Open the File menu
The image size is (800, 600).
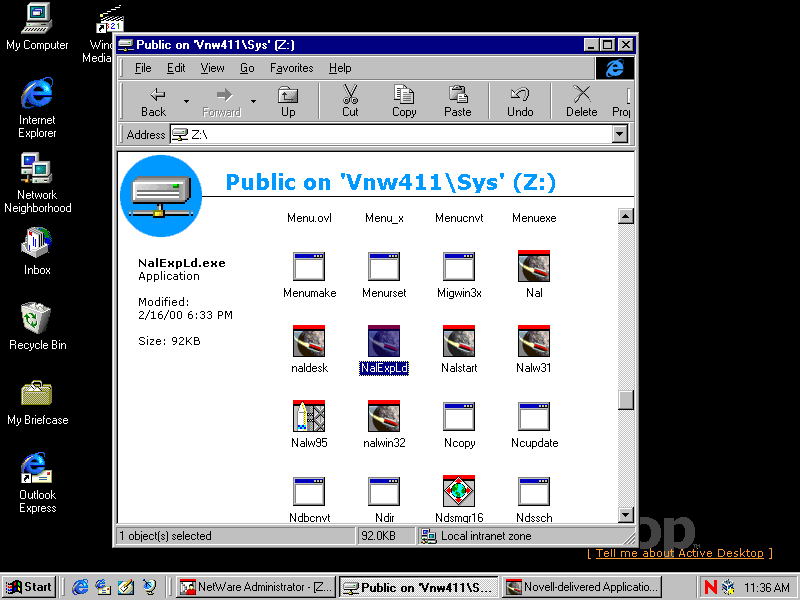pos(143,68)
